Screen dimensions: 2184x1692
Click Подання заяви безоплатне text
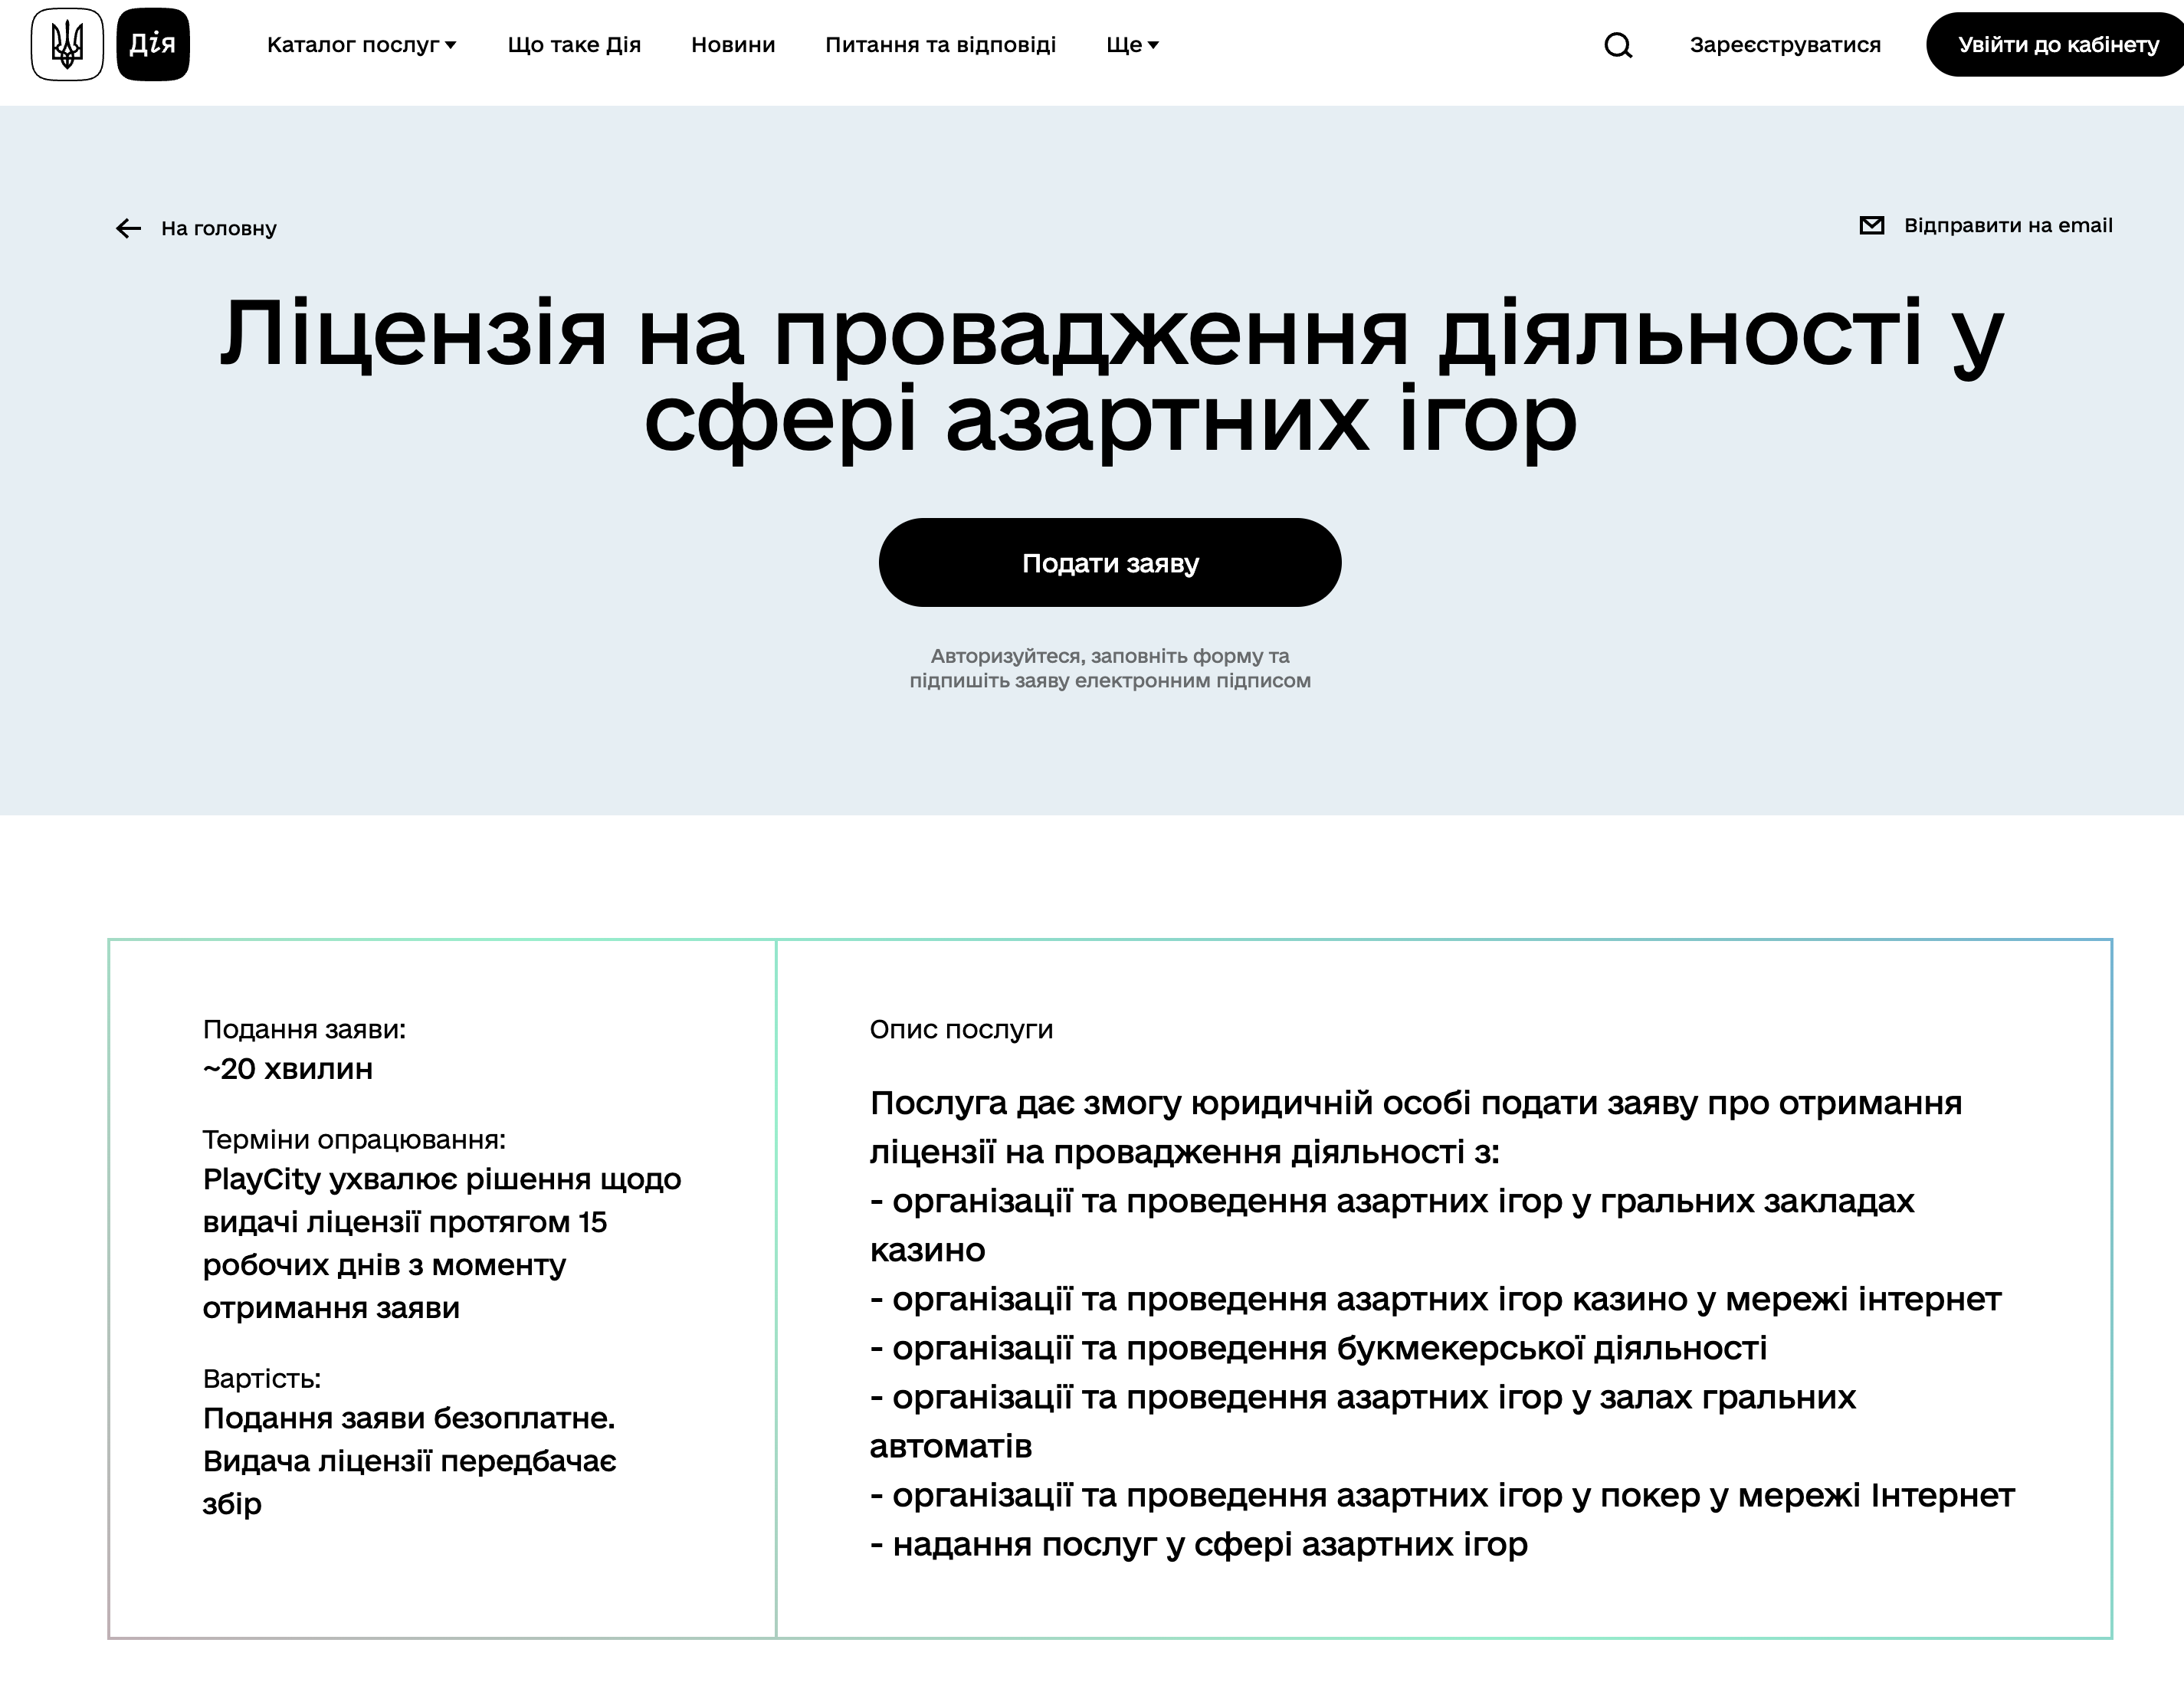tap(409, 1418)
